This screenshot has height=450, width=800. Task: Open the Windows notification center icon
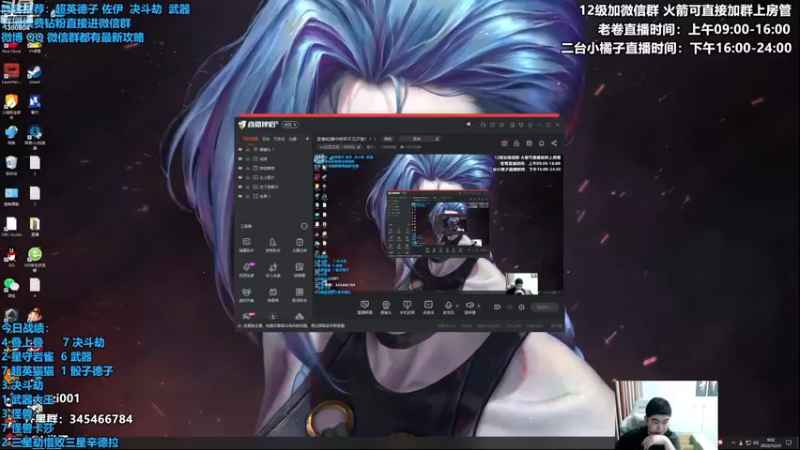click(789, 442)
